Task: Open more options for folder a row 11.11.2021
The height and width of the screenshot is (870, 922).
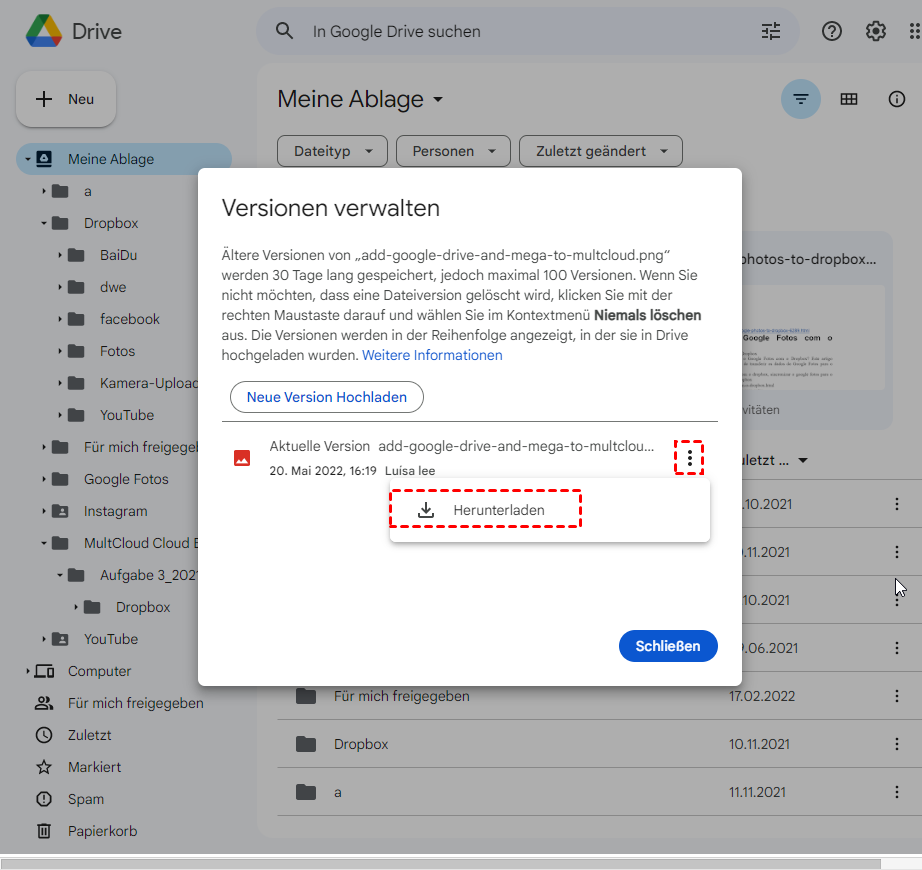Action: (x=897, y=792)
